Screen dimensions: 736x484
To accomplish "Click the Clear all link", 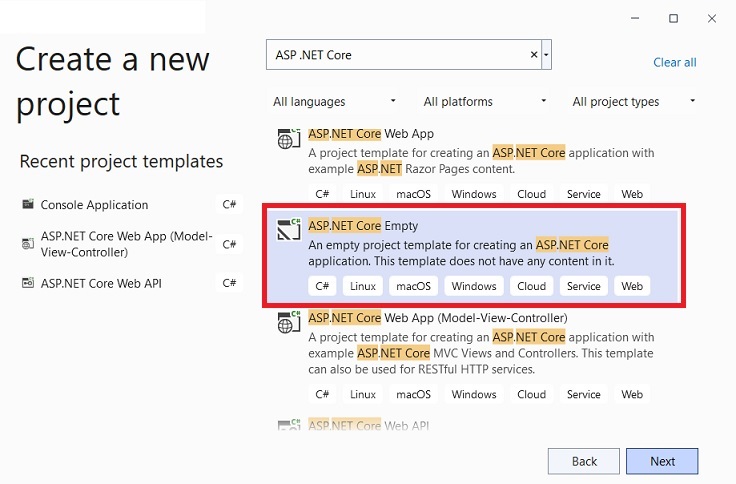I will [x=675, y=62].
